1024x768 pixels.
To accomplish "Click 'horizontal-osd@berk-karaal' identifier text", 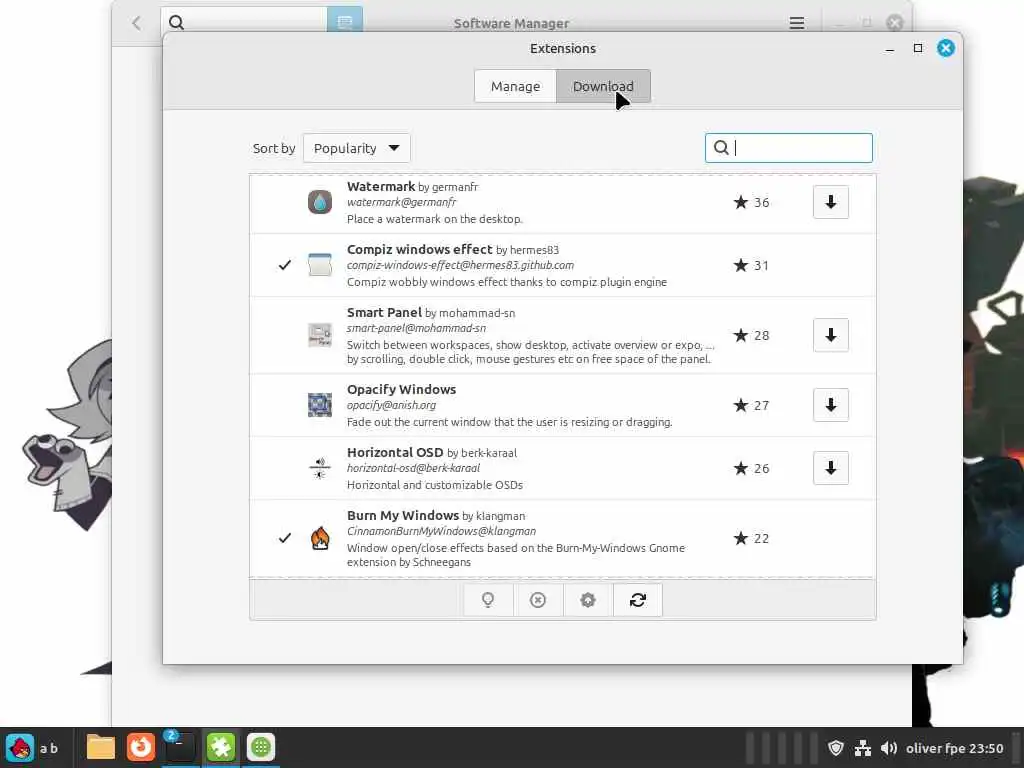I will click(x=413, y=468).
